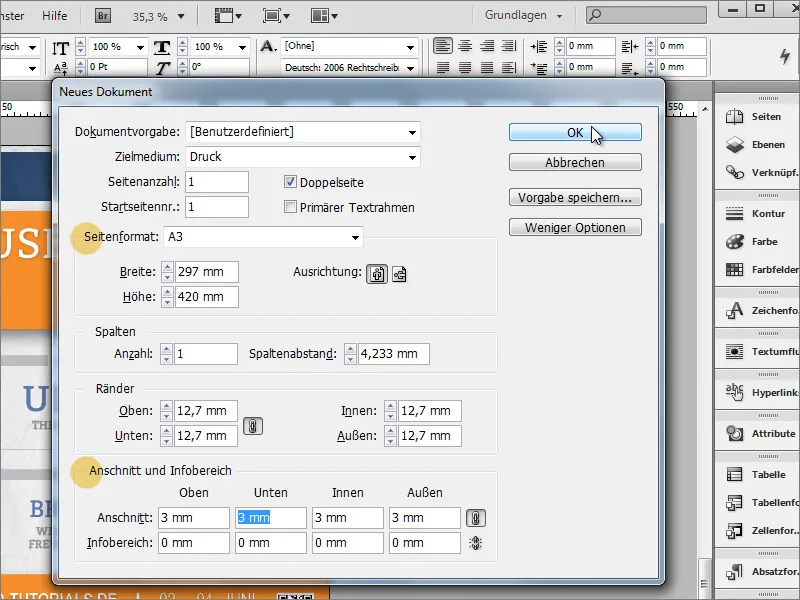Open the Kontur panel

pos(758,214)
